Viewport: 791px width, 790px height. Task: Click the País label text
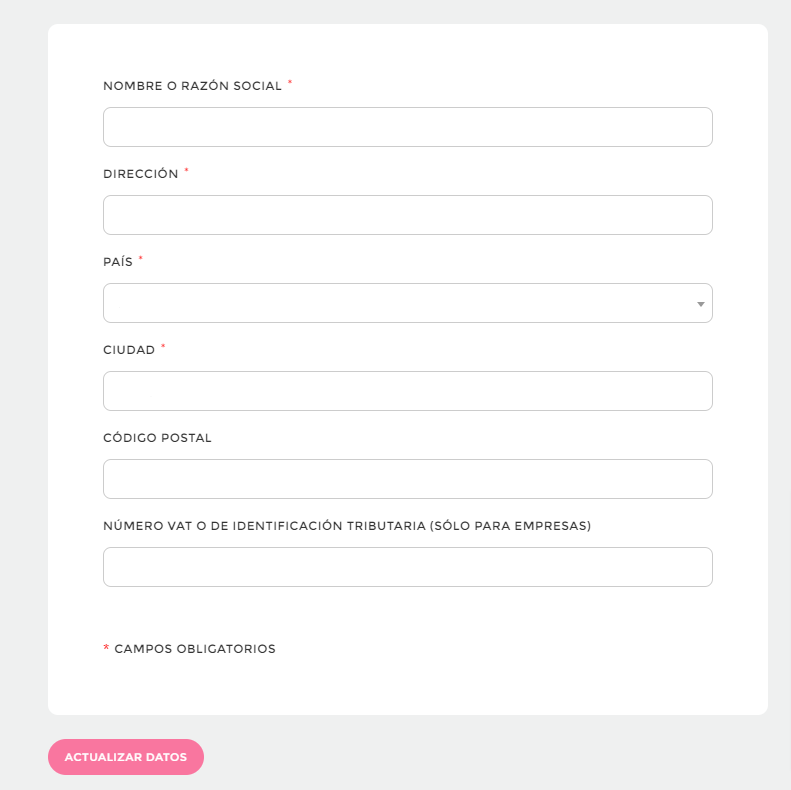[x=118, y=262]
